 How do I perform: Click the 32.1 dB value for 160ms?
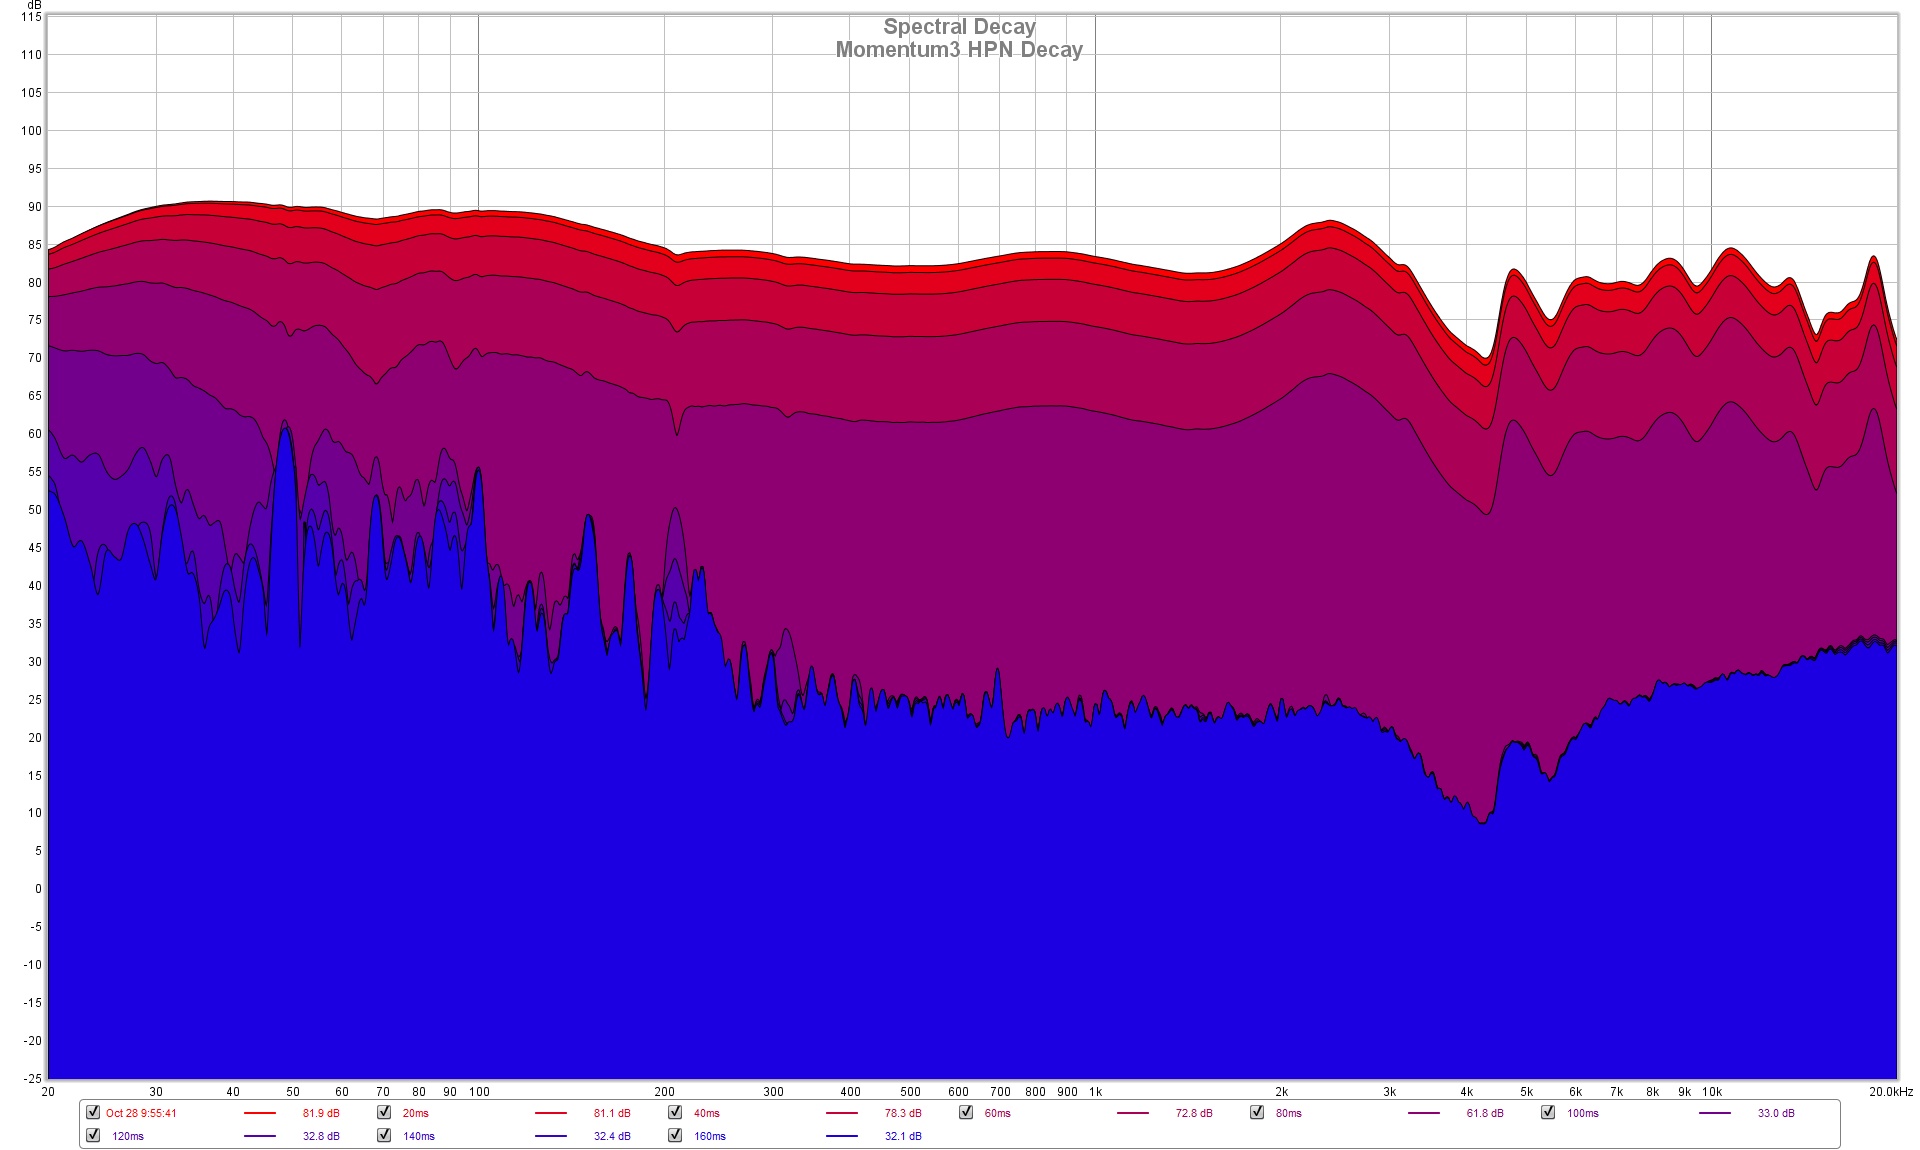[x=903, y=1136]
